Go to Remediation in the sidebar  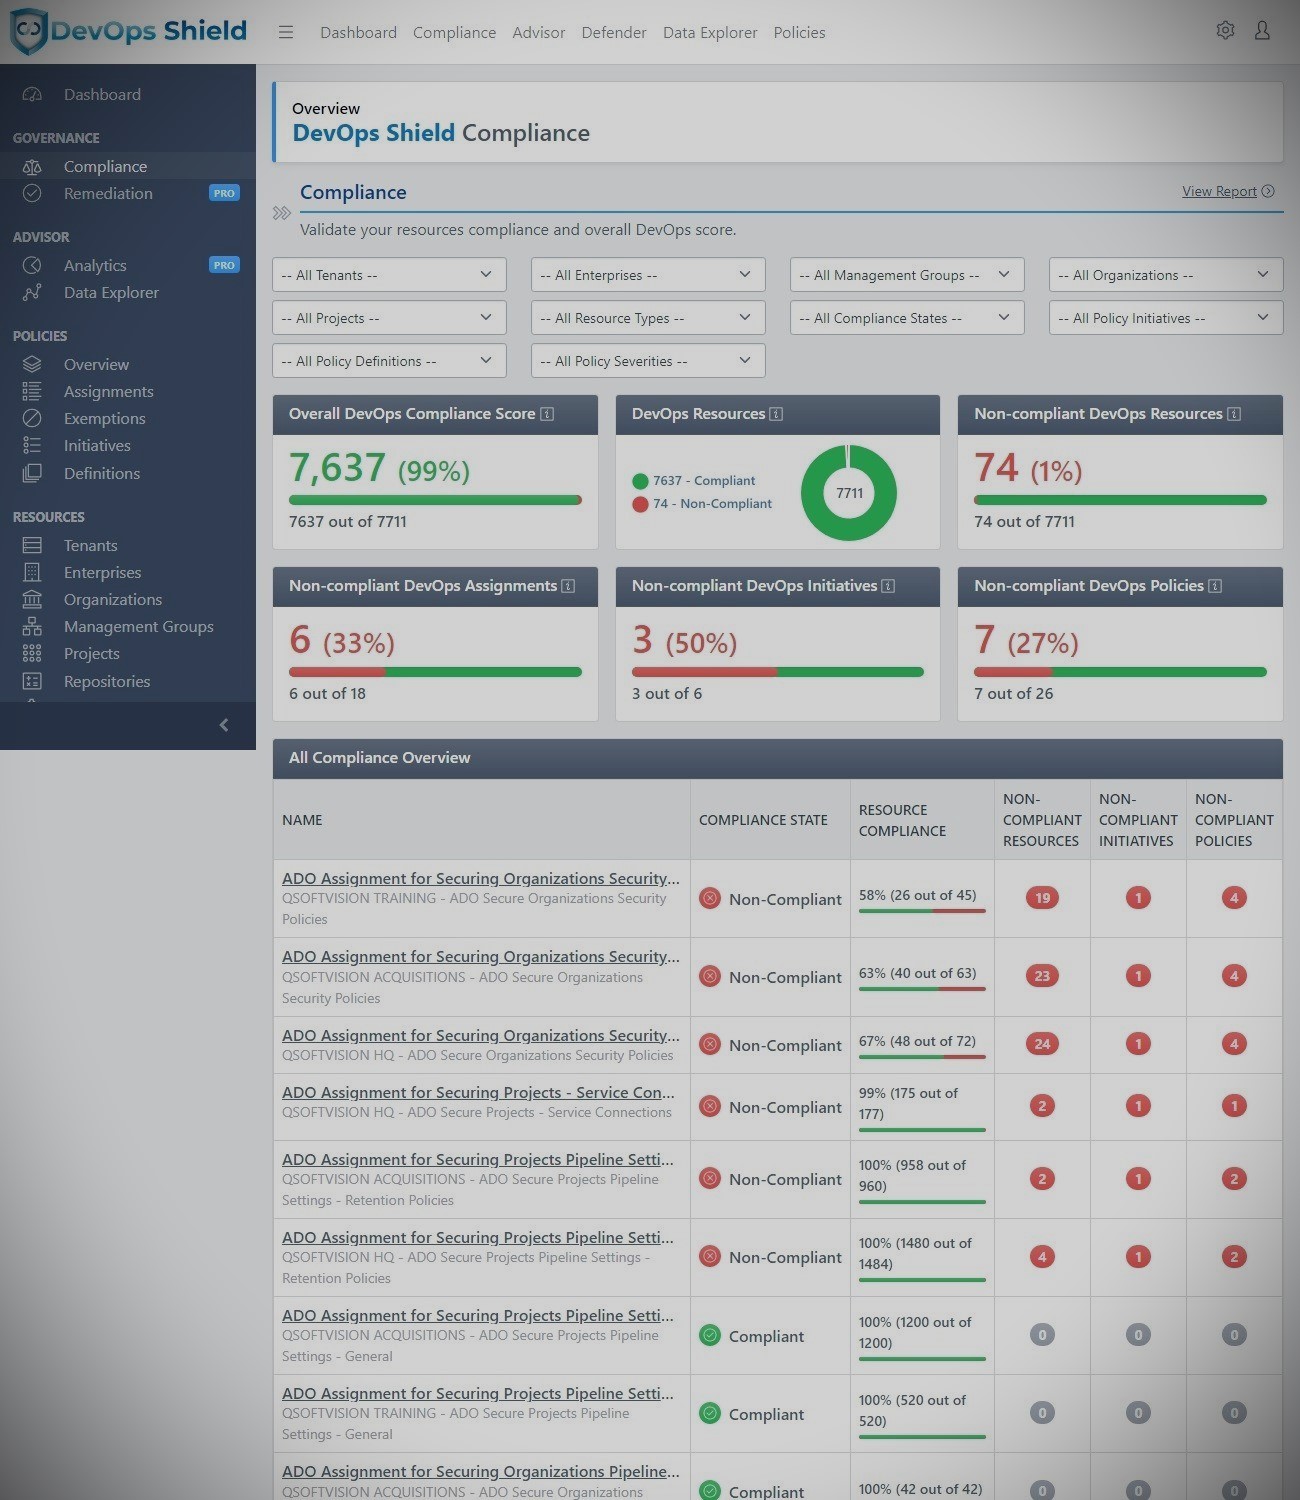point(108,194)
